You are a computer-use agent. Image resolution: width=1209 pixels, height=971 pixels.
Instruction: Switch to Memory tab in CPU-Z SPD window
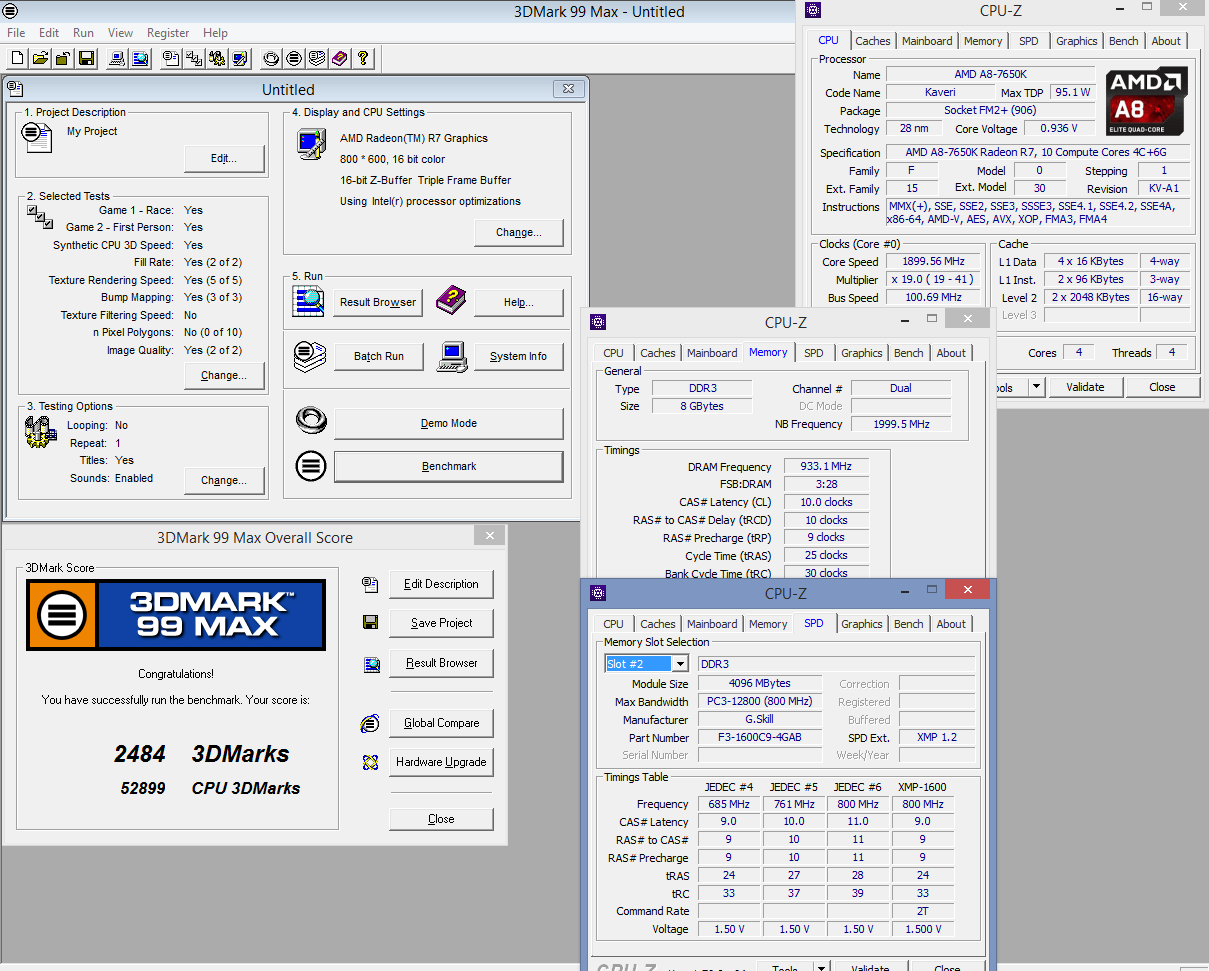[768, 624]
